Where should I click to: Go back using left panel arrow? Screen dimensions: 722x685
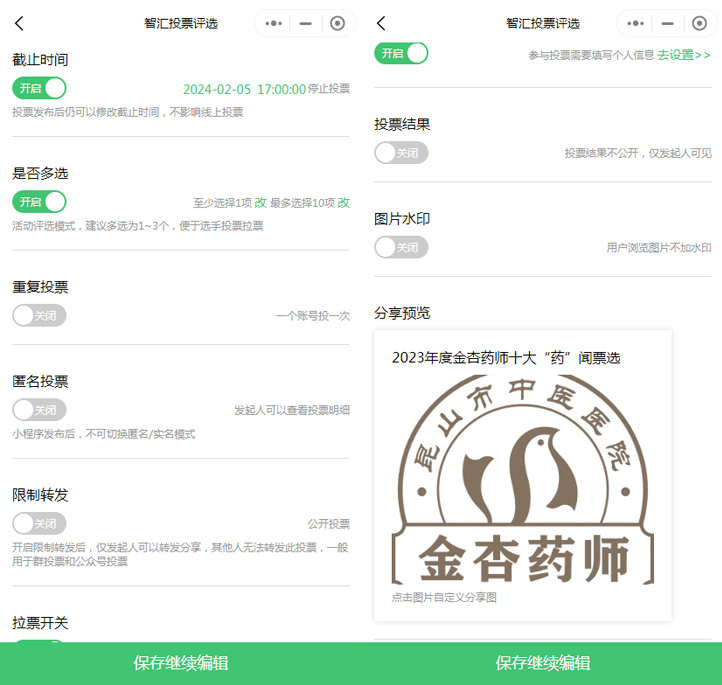(19, 23)
